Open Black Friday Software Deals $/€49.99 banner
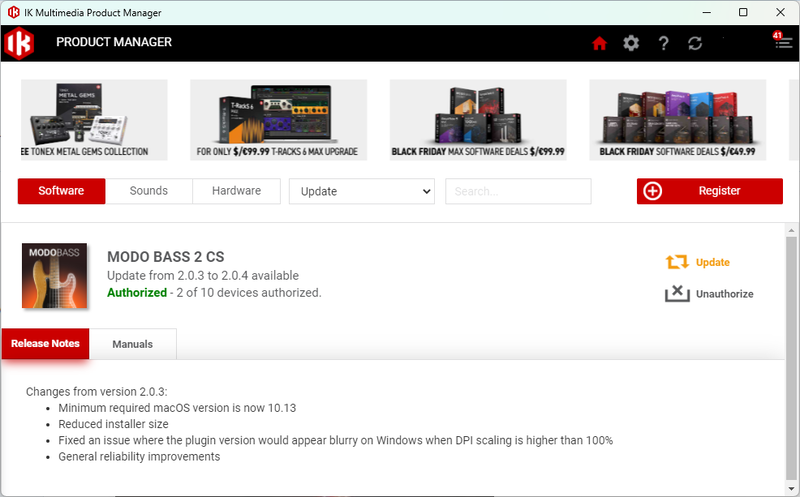800x497 pixels. click(x=678, y=120)
